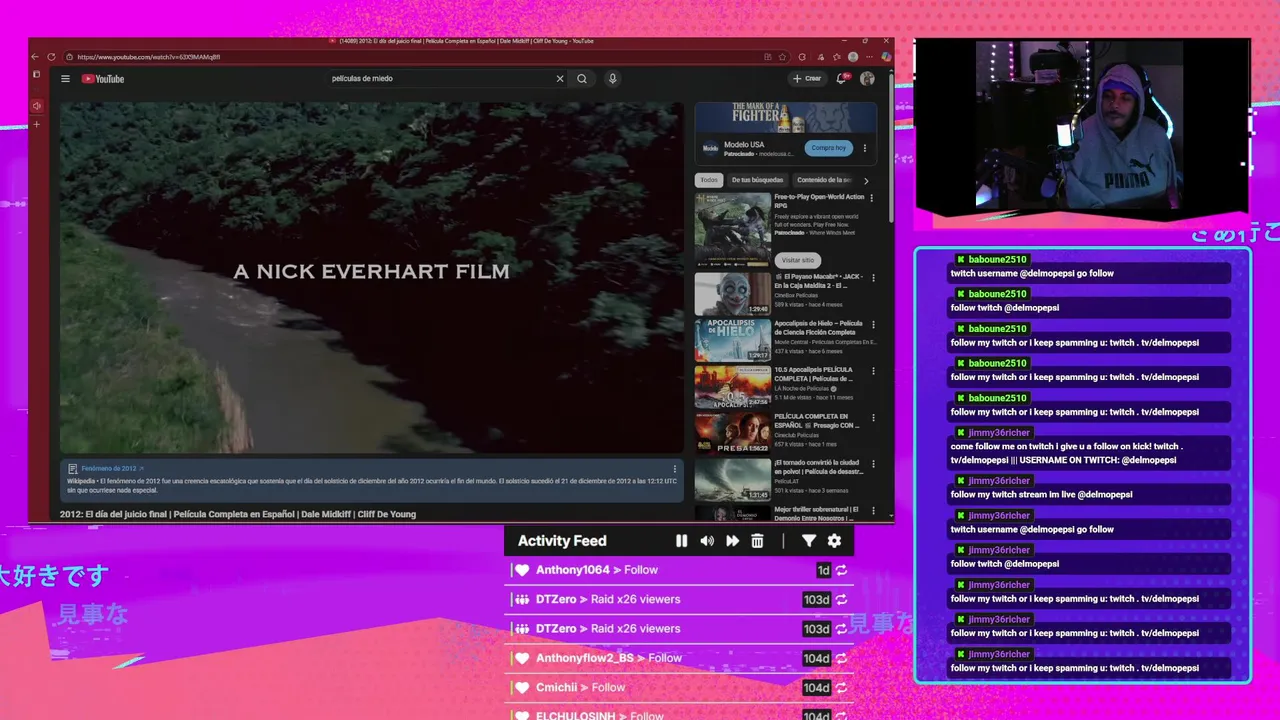Screen dimensions: 1280x720
Task: Select the Cmichii Follow feed entry
Action: point(680,688)
